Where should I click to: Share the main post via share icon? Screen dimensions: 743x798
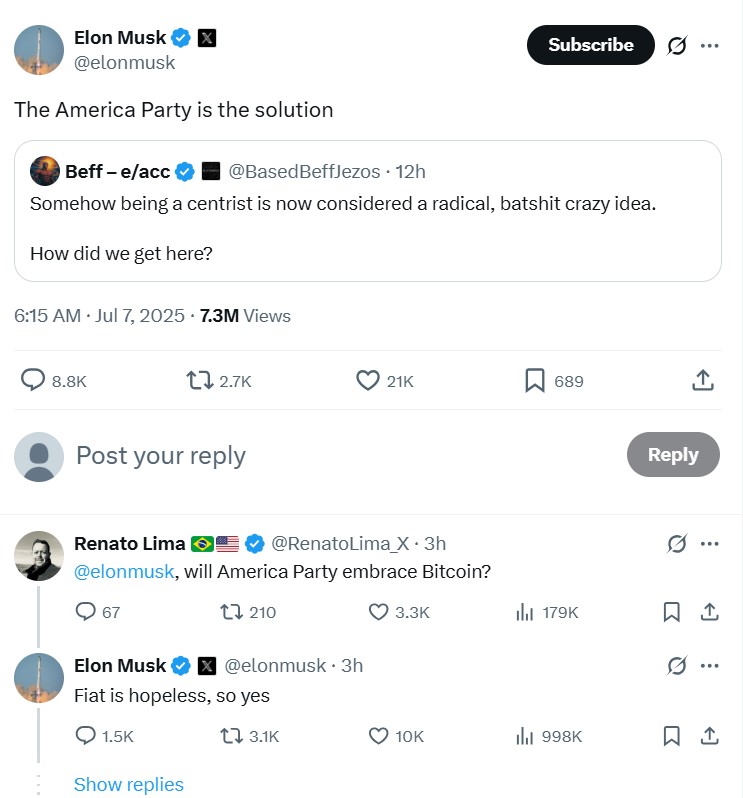pos(703,380)
